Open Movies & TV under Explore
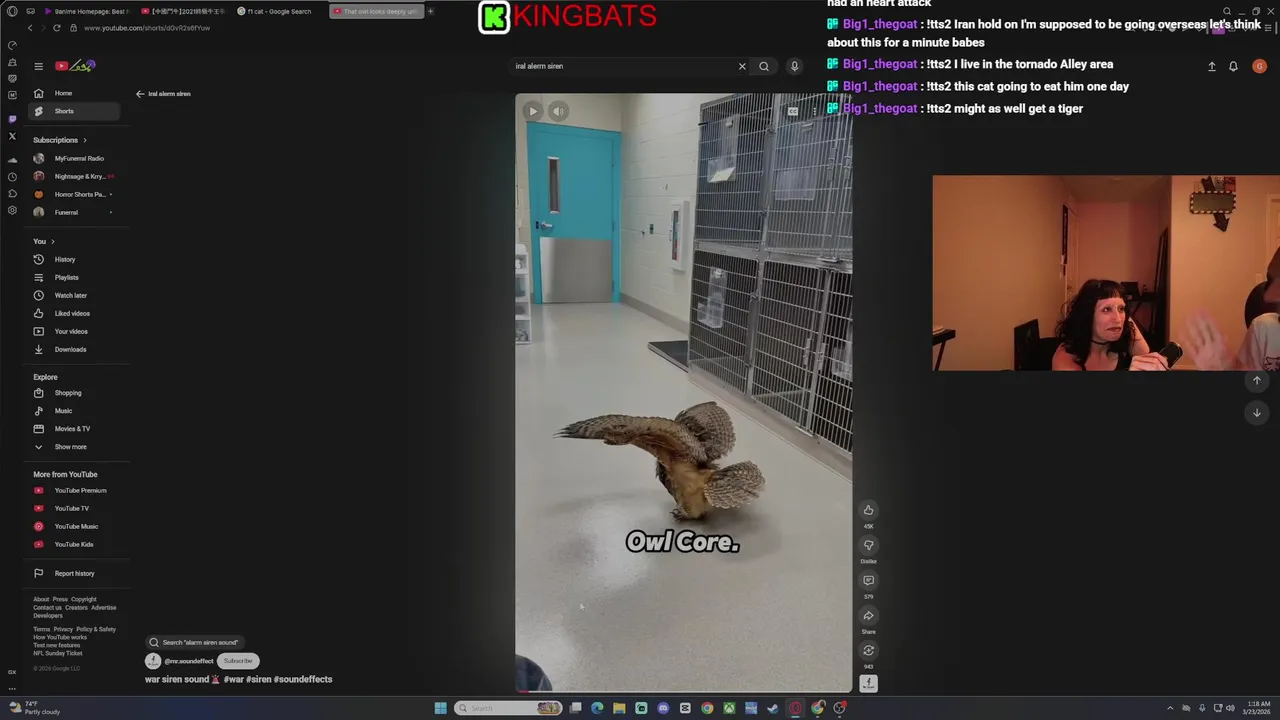Viewport: 1280px width, 720px height. pyautogui.click(x=72, y=429)
